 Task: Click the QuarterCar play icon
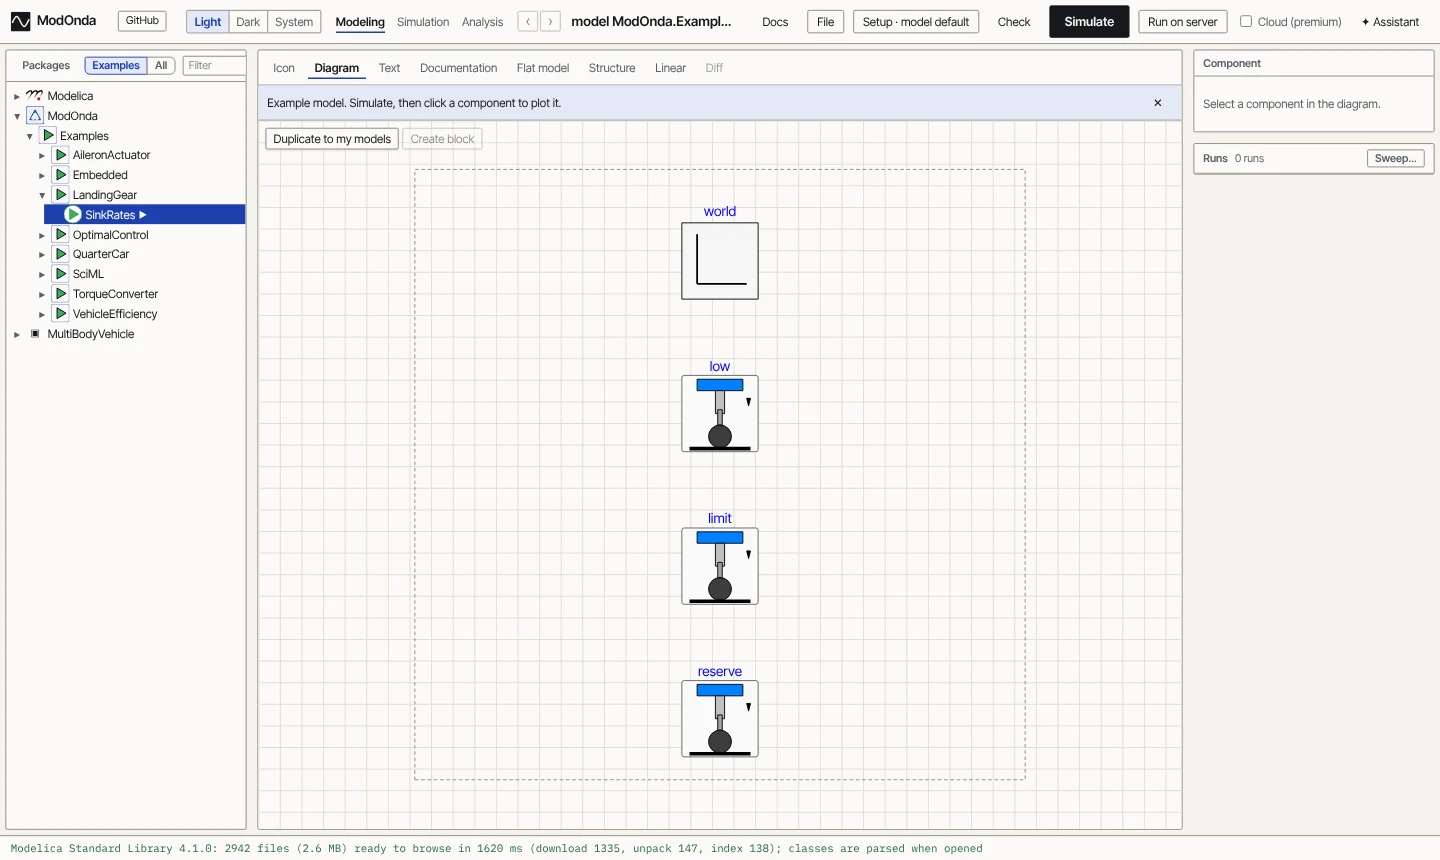tap(61, 254)
